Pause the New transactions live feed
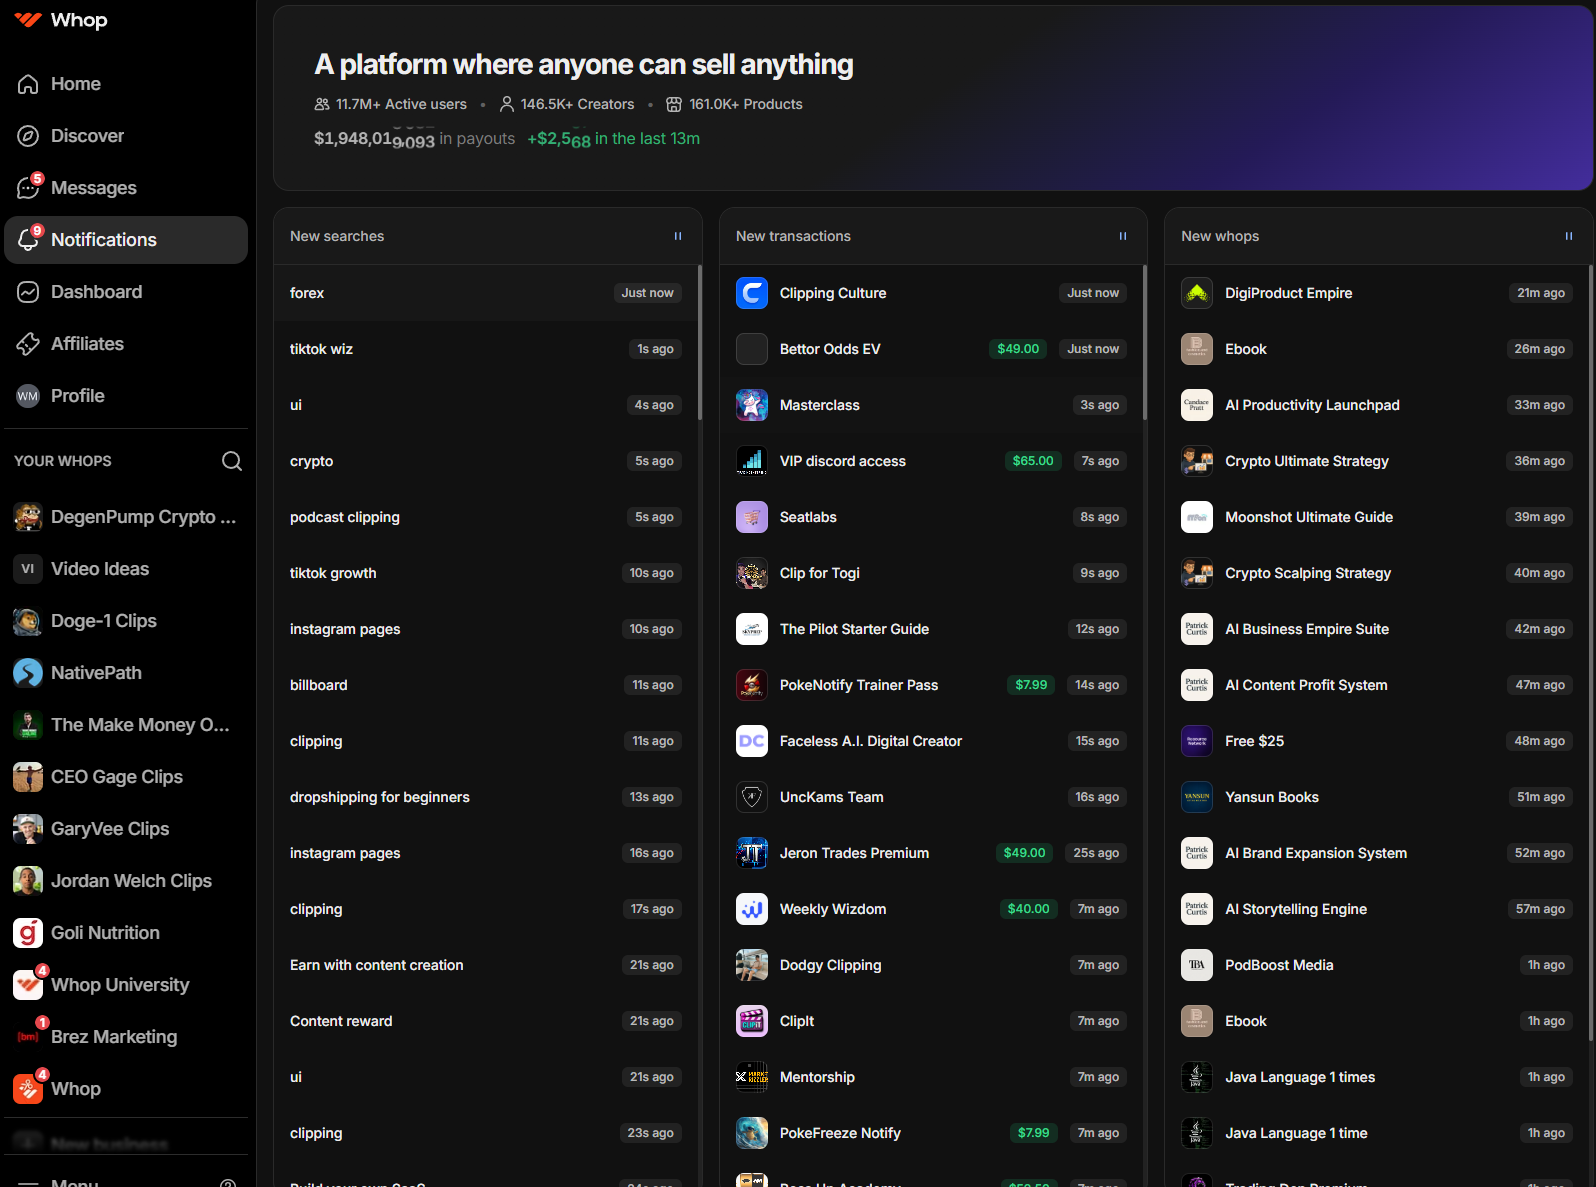This screenshot has width=1596, height=1187. [1122, 236]
